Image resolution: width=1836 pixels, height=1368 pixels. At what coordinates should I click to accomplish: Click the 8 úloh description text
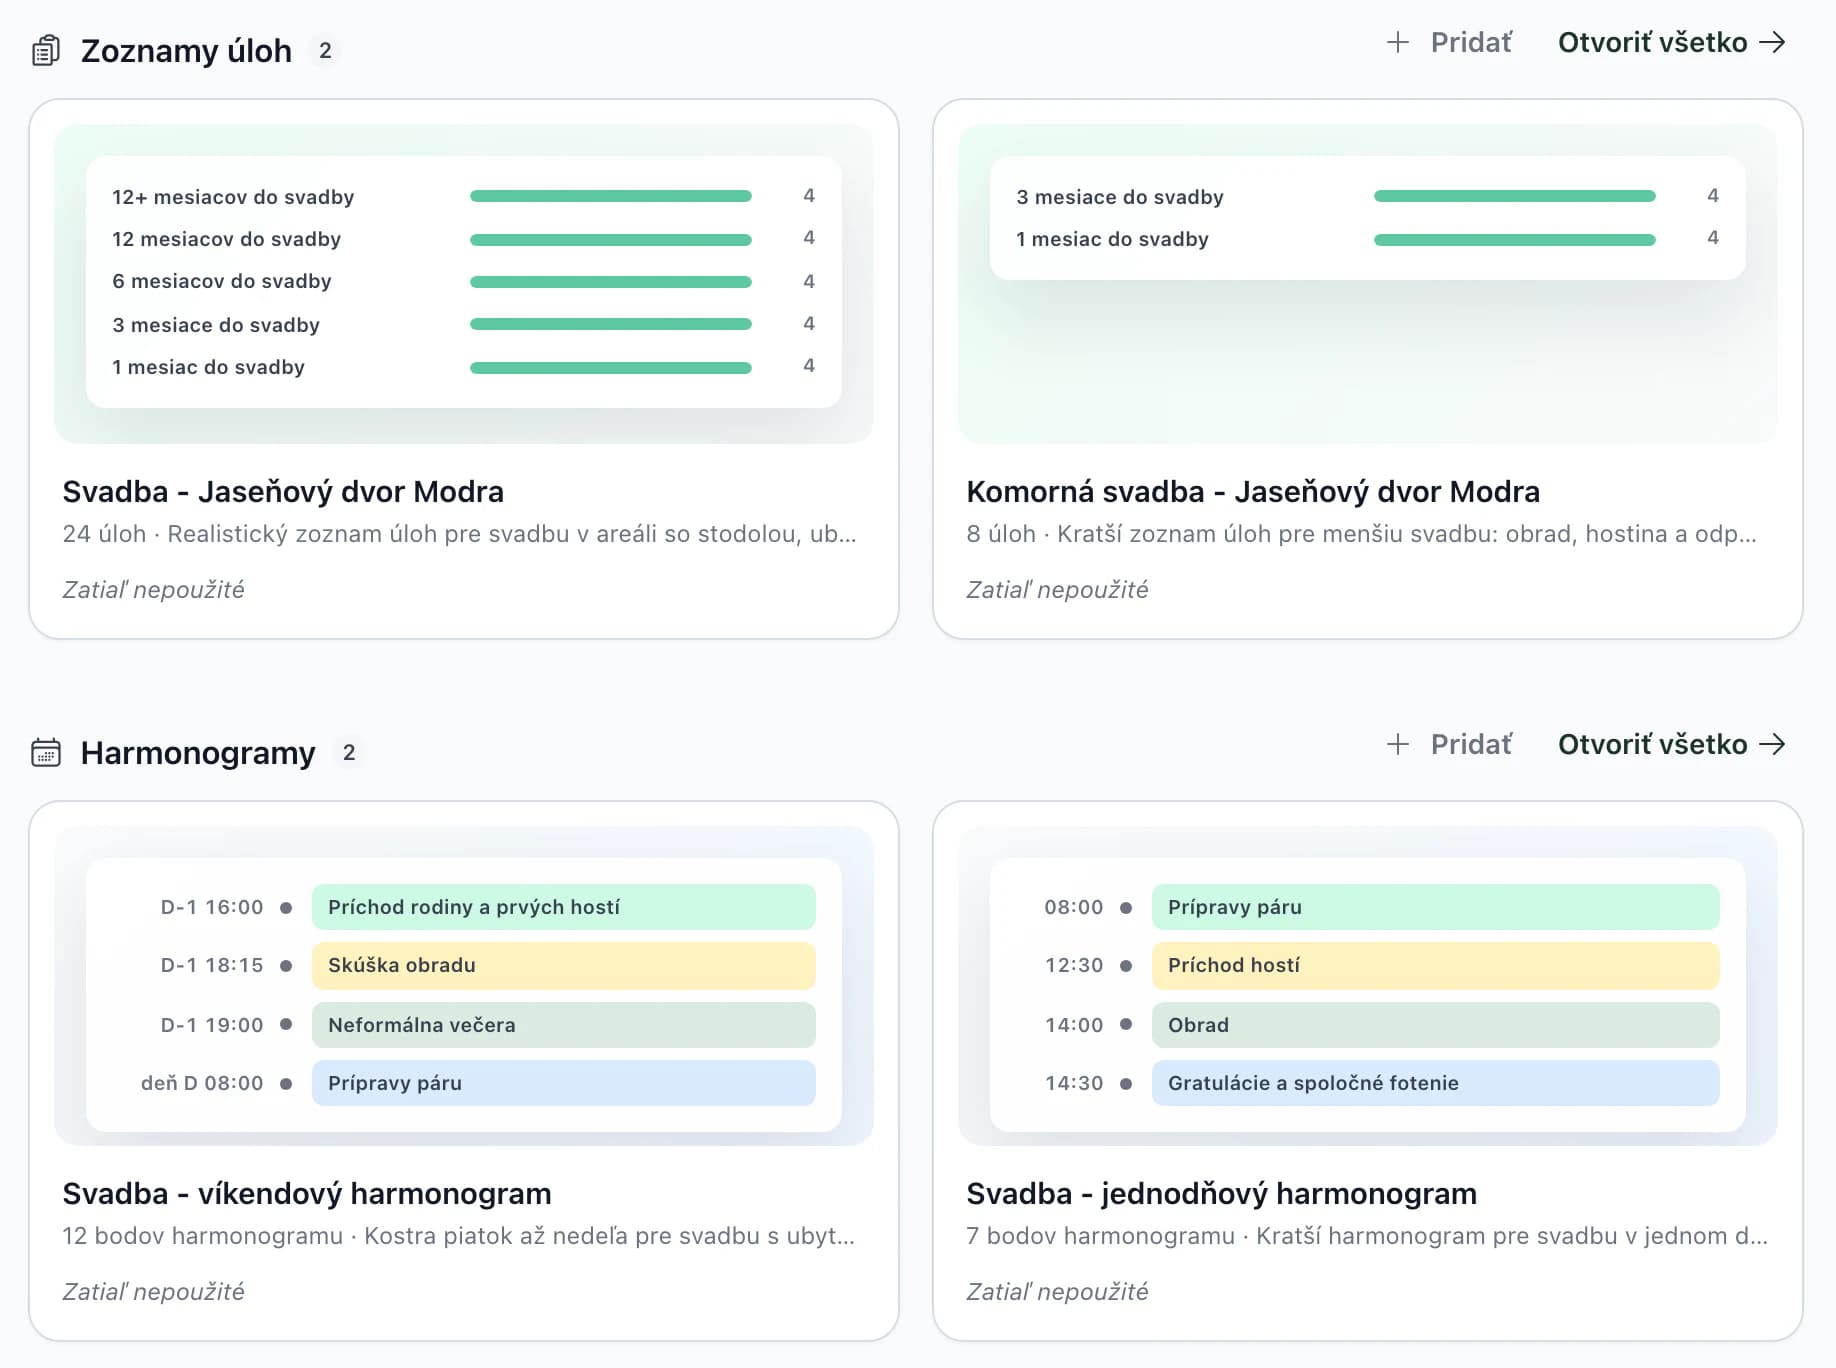[x=1361, y=534]
